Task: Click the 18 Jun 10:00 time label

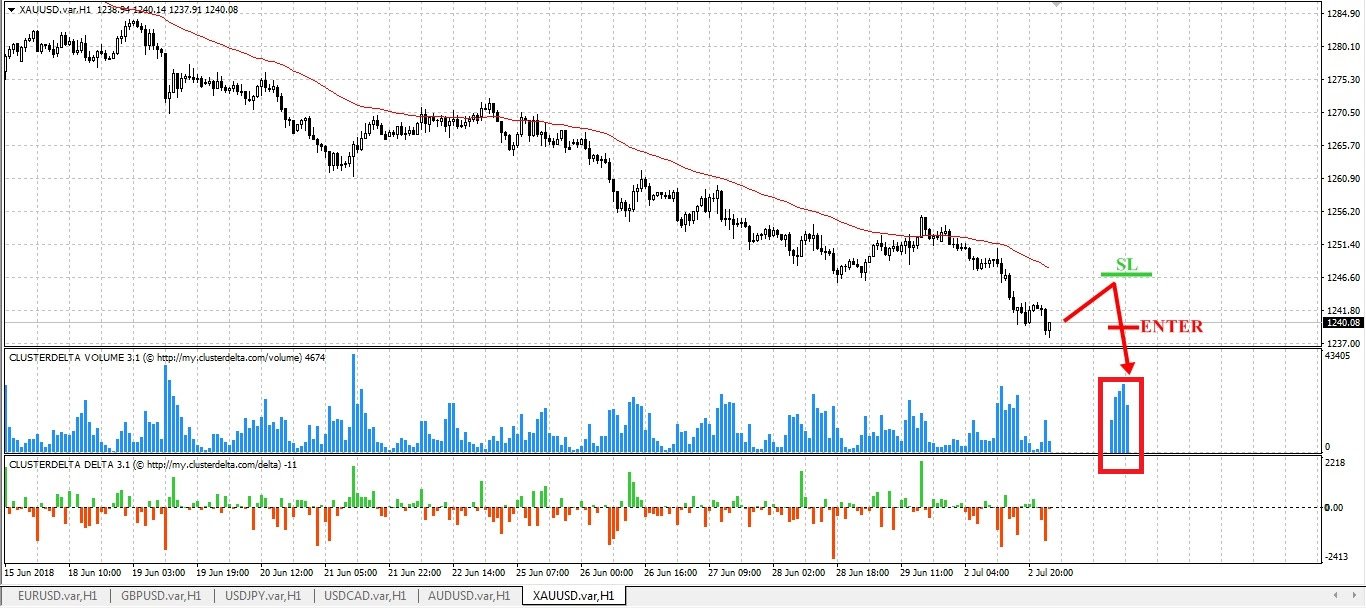Action: coord(95,573)
